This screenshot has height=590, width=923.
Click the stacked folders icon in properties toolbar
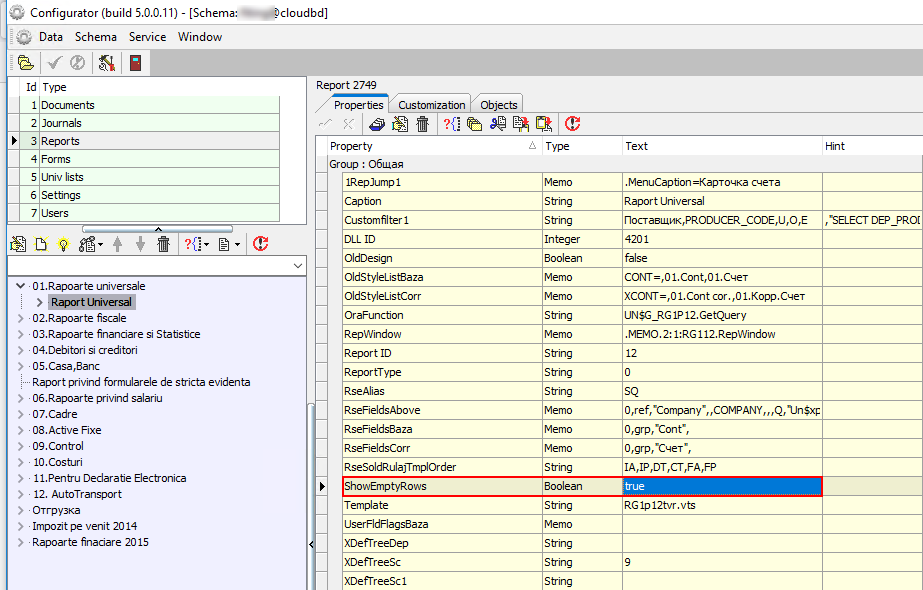coord(474,124)
